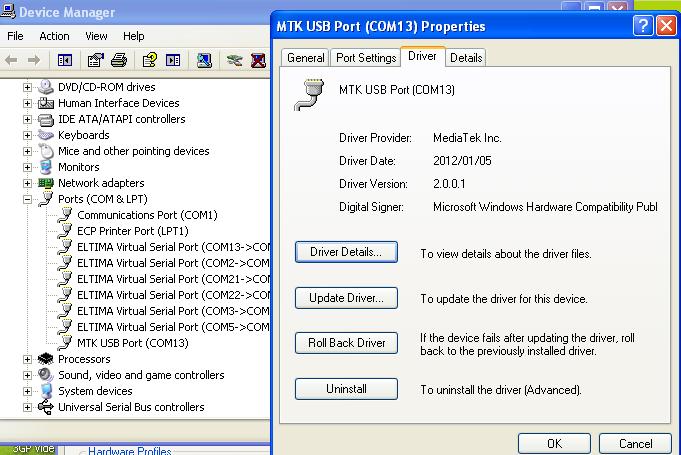This screenshot has width=681, height=455.
Task: Switch to the General tab
Action: 305,58
